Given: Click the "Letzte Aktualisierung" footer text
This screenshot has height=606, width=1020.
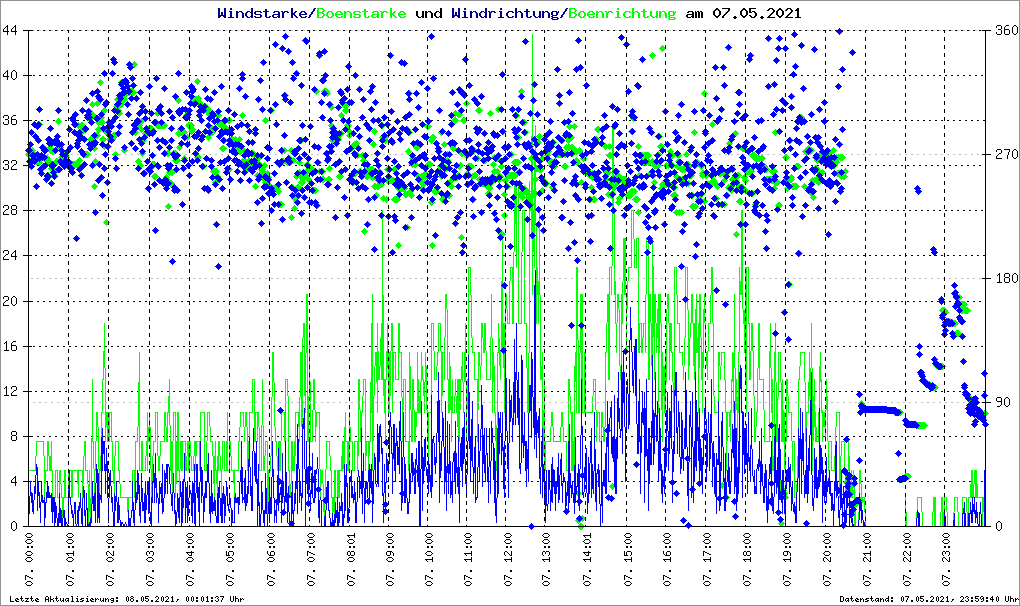Looking at the screenshot, I should (127, 599).
